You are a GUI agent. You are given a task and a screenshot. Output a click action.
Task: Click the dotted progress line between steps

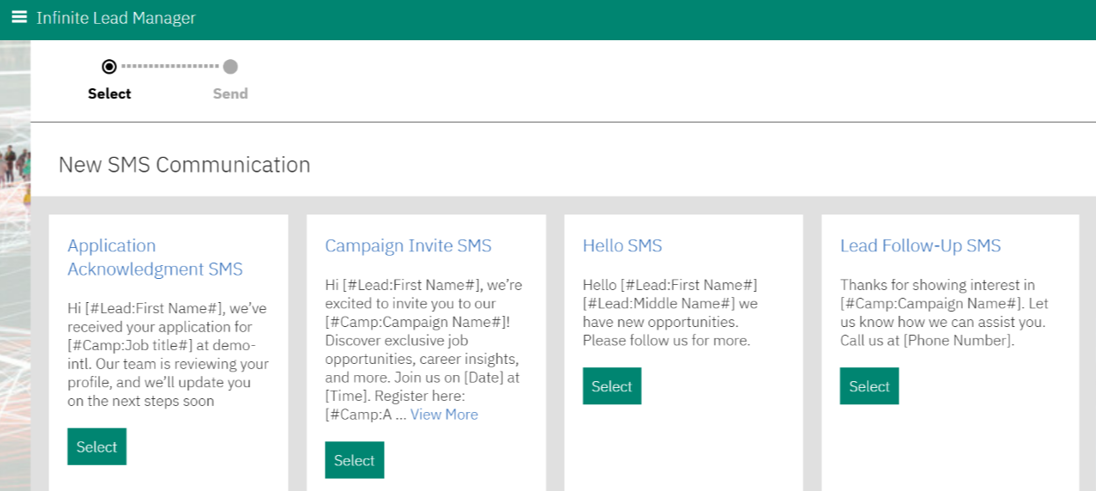(170, 67)
